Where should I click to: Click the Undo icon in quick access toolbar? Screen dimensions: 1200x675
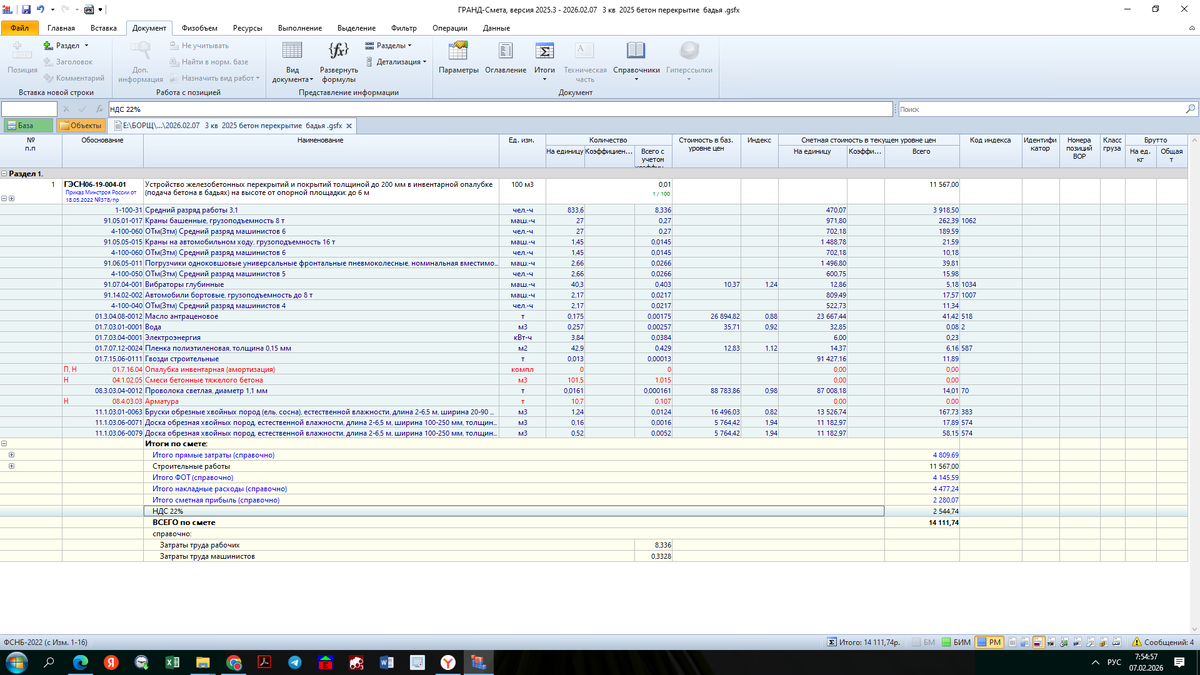tap(39, 9)
